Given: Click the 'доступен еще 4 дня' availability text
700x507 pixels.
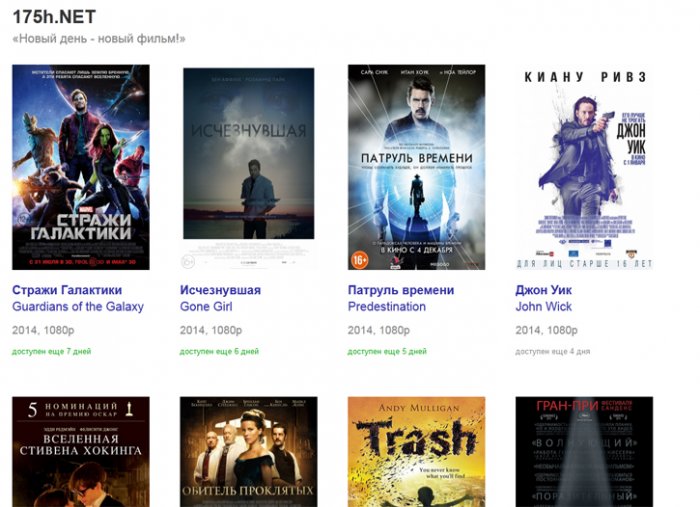Looking at the screenshot, I should pyautogui.click(x=553, y=352).
